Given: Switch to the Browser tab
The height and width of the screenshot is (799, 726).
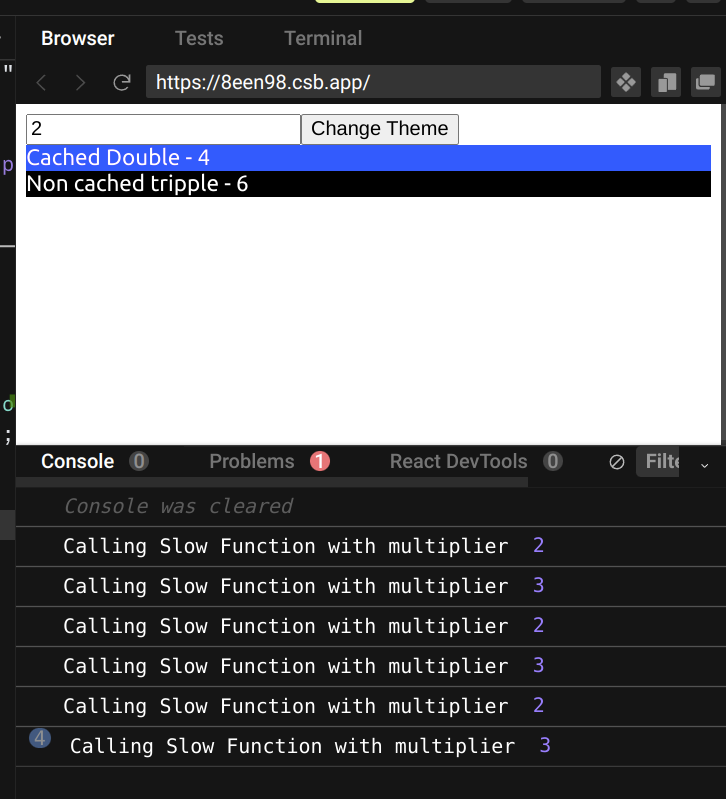Looking at the screenshot, I should pyautogui.click(x=78, y=39).
